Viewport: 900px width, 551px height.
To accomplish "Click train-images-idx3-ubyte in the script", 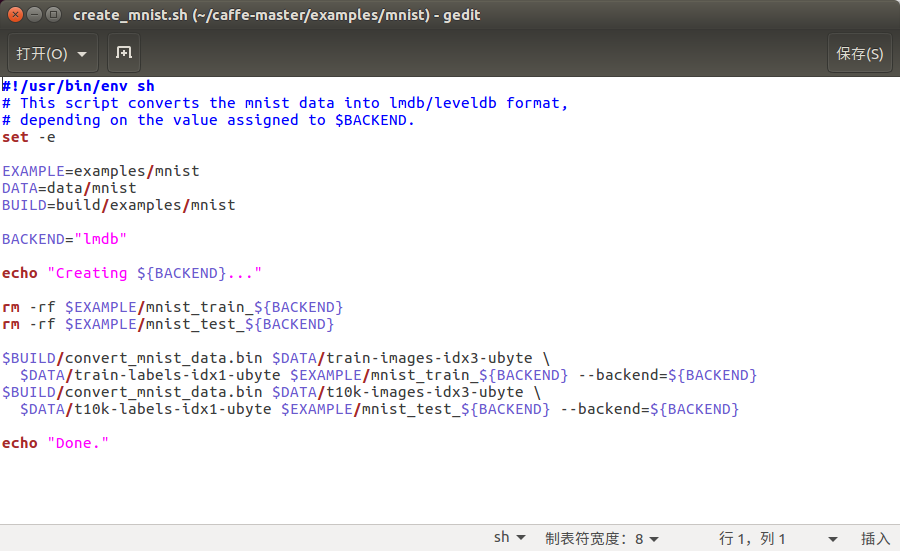I will pyautogui.click(x=429, y=358).
